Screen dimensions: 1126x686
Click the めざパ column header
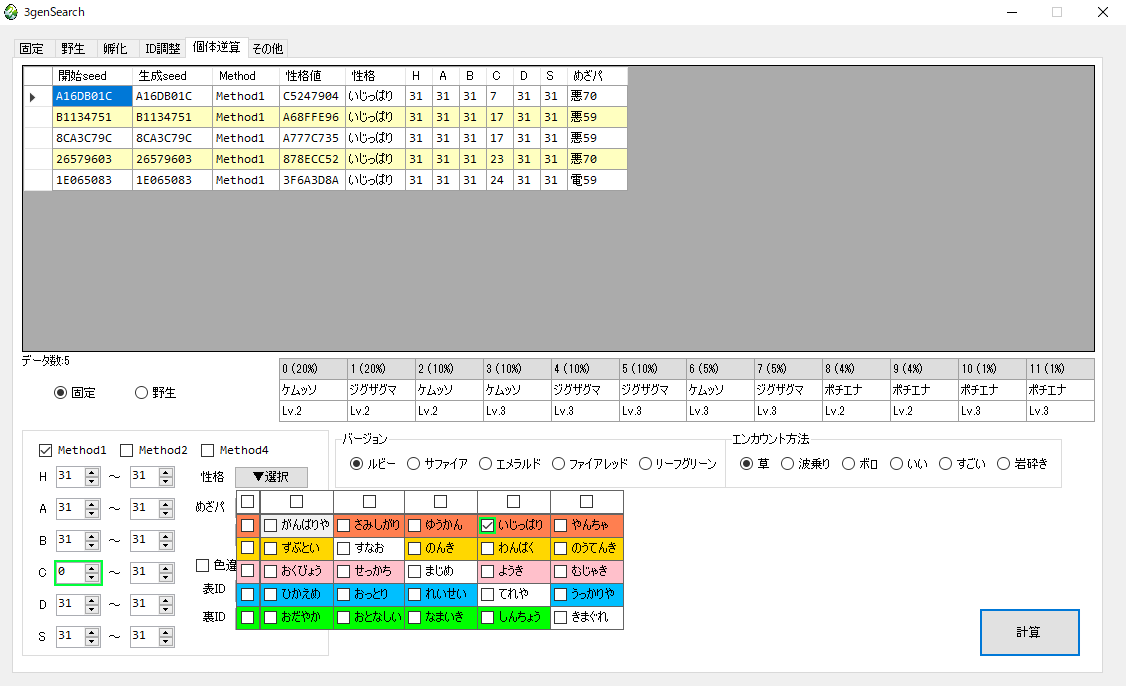pyautogui.click(x=597, y=75)
